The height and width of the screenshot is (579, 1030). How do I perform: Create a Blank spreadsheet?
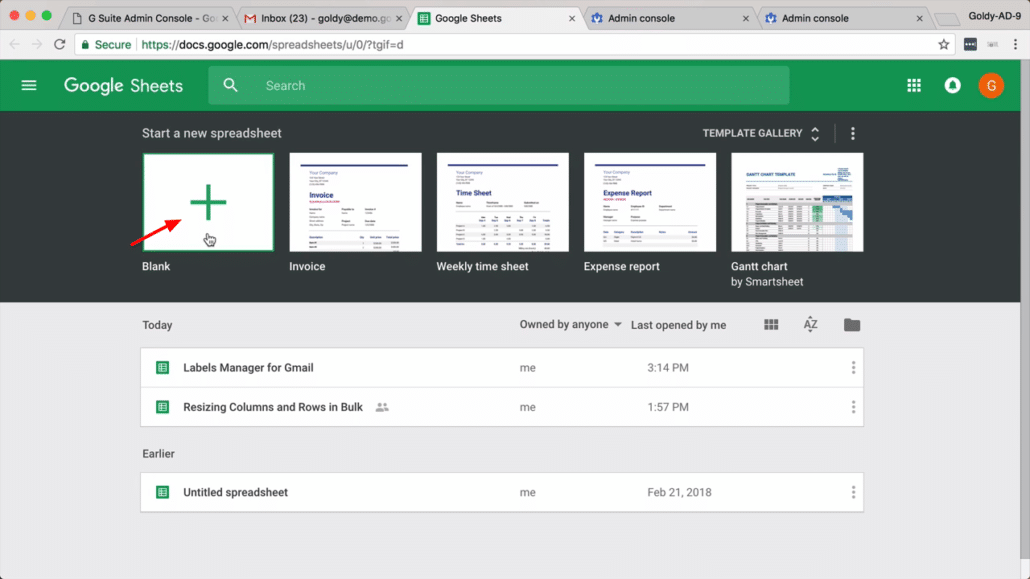tap(208, 202)
